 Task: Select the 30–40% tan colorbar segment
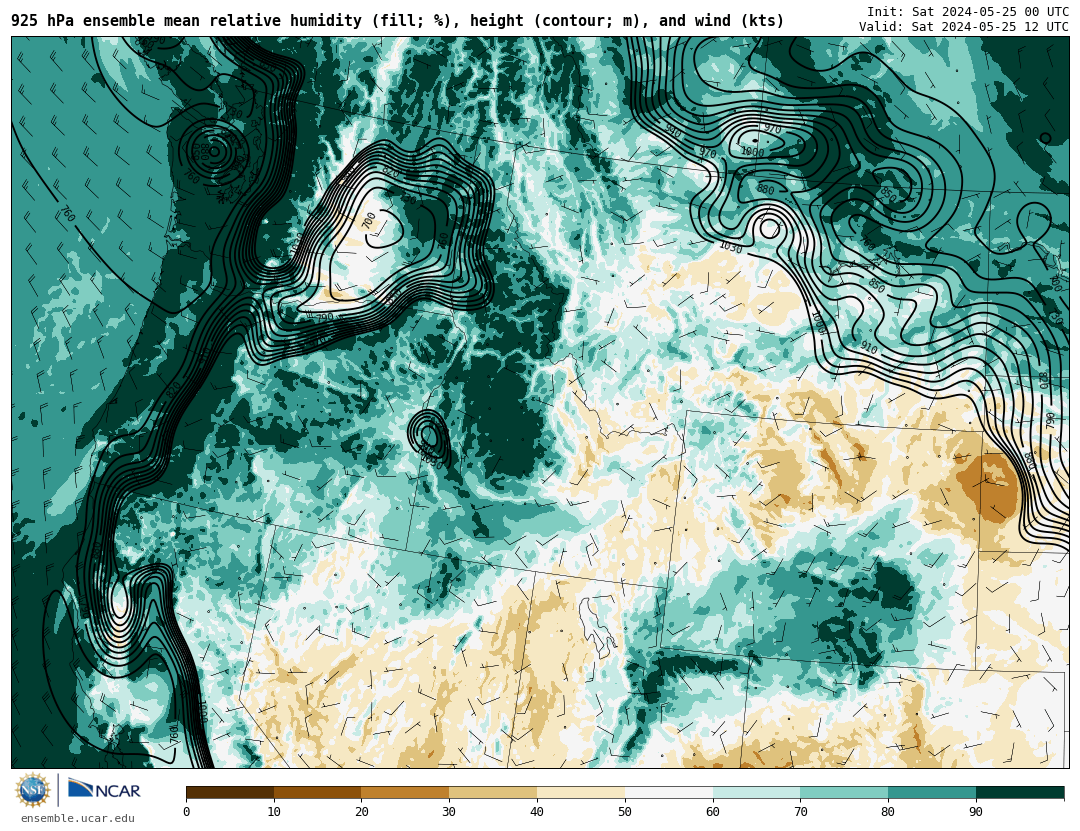(x=493, y=793)
